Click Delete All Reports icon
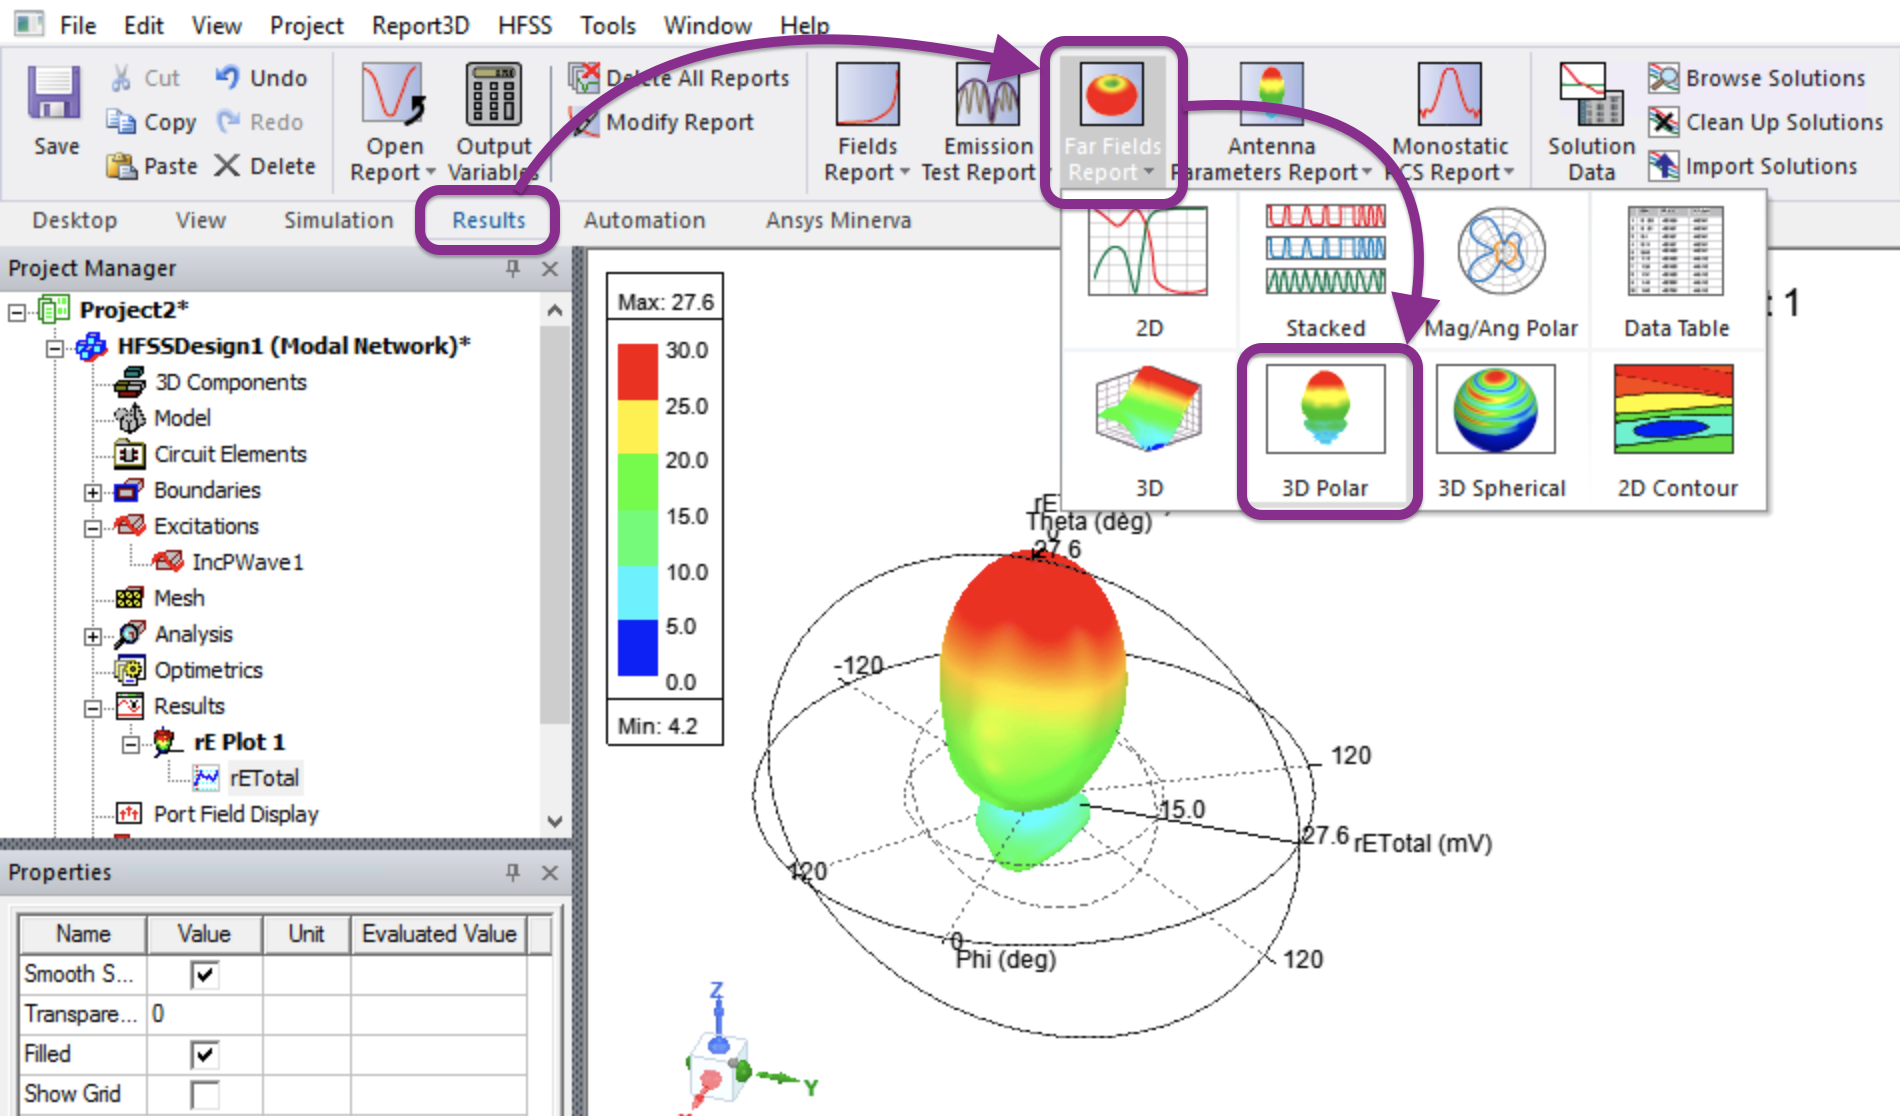The height and width of the screenshot is (1116, 1900). [x=584, y=78]
